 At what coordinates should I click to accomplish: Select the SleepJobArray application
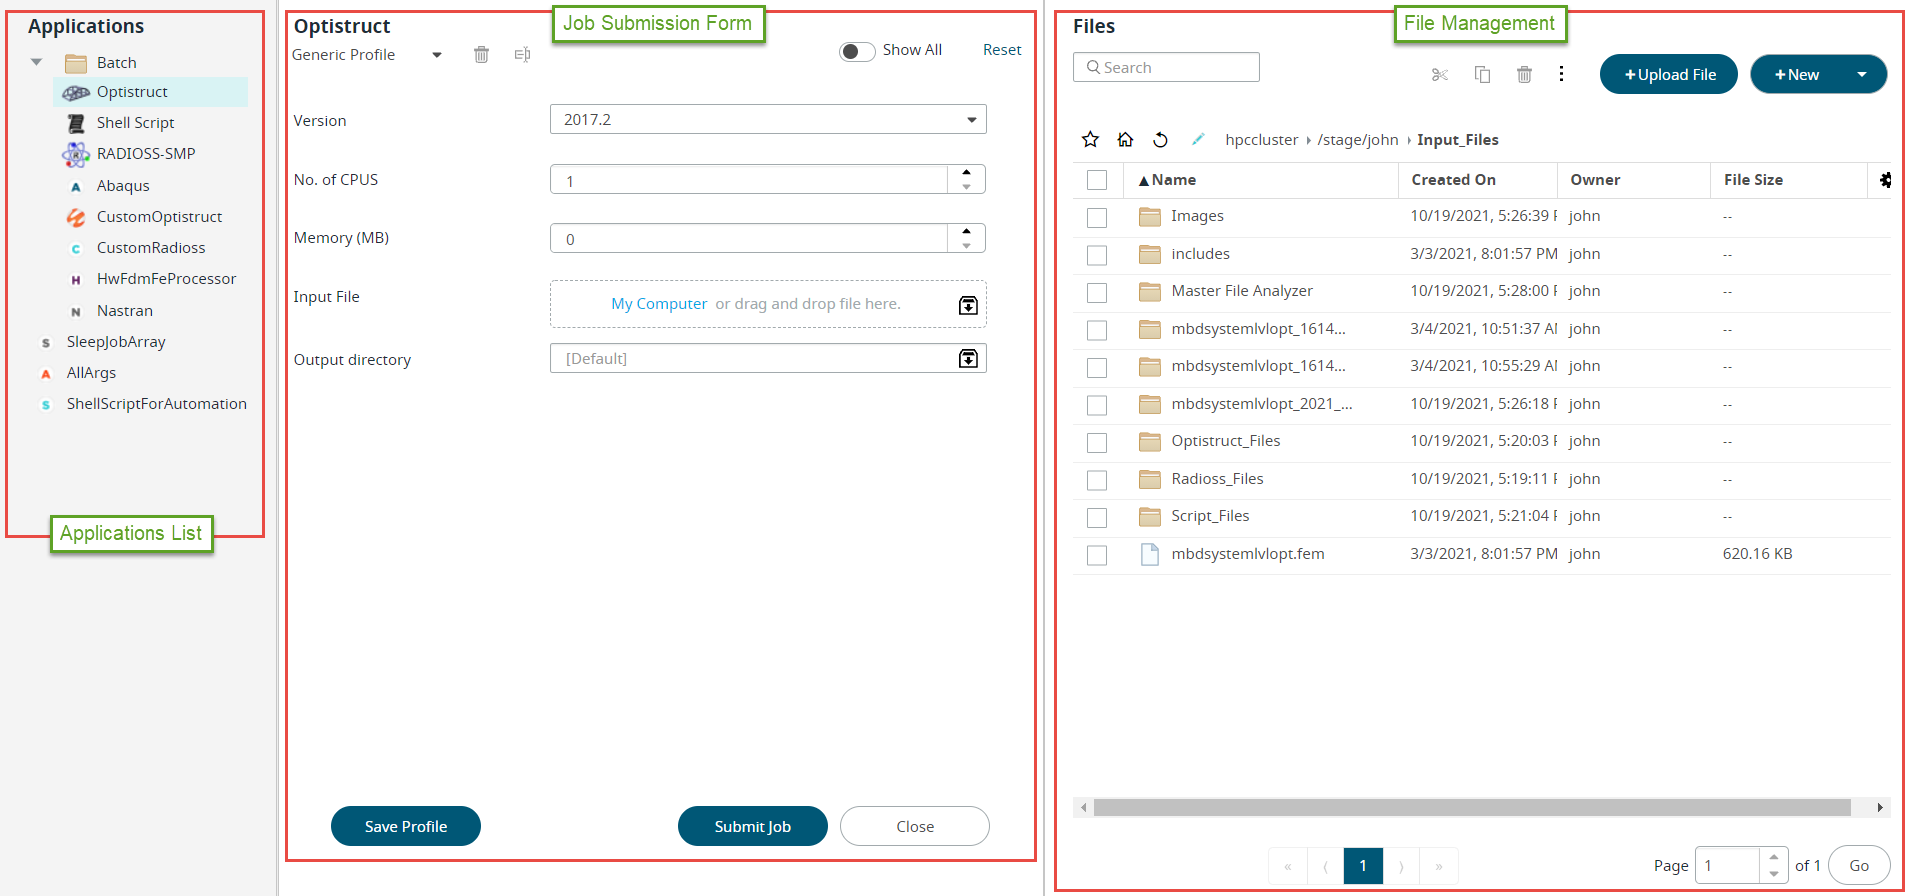point(116,342)
